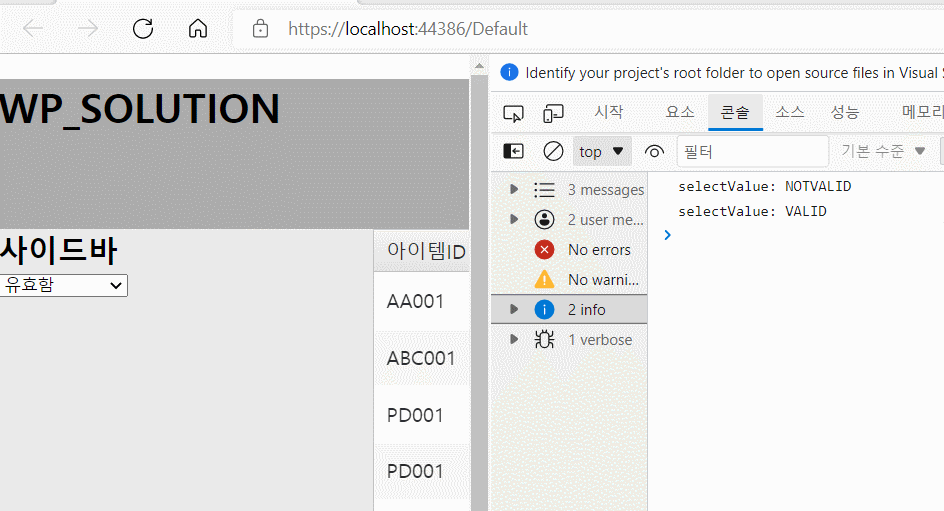Viewport: 944px width, 511px height.
Task: Open the 기본 수준 log level dropdown
Action: tap(883, 151)
